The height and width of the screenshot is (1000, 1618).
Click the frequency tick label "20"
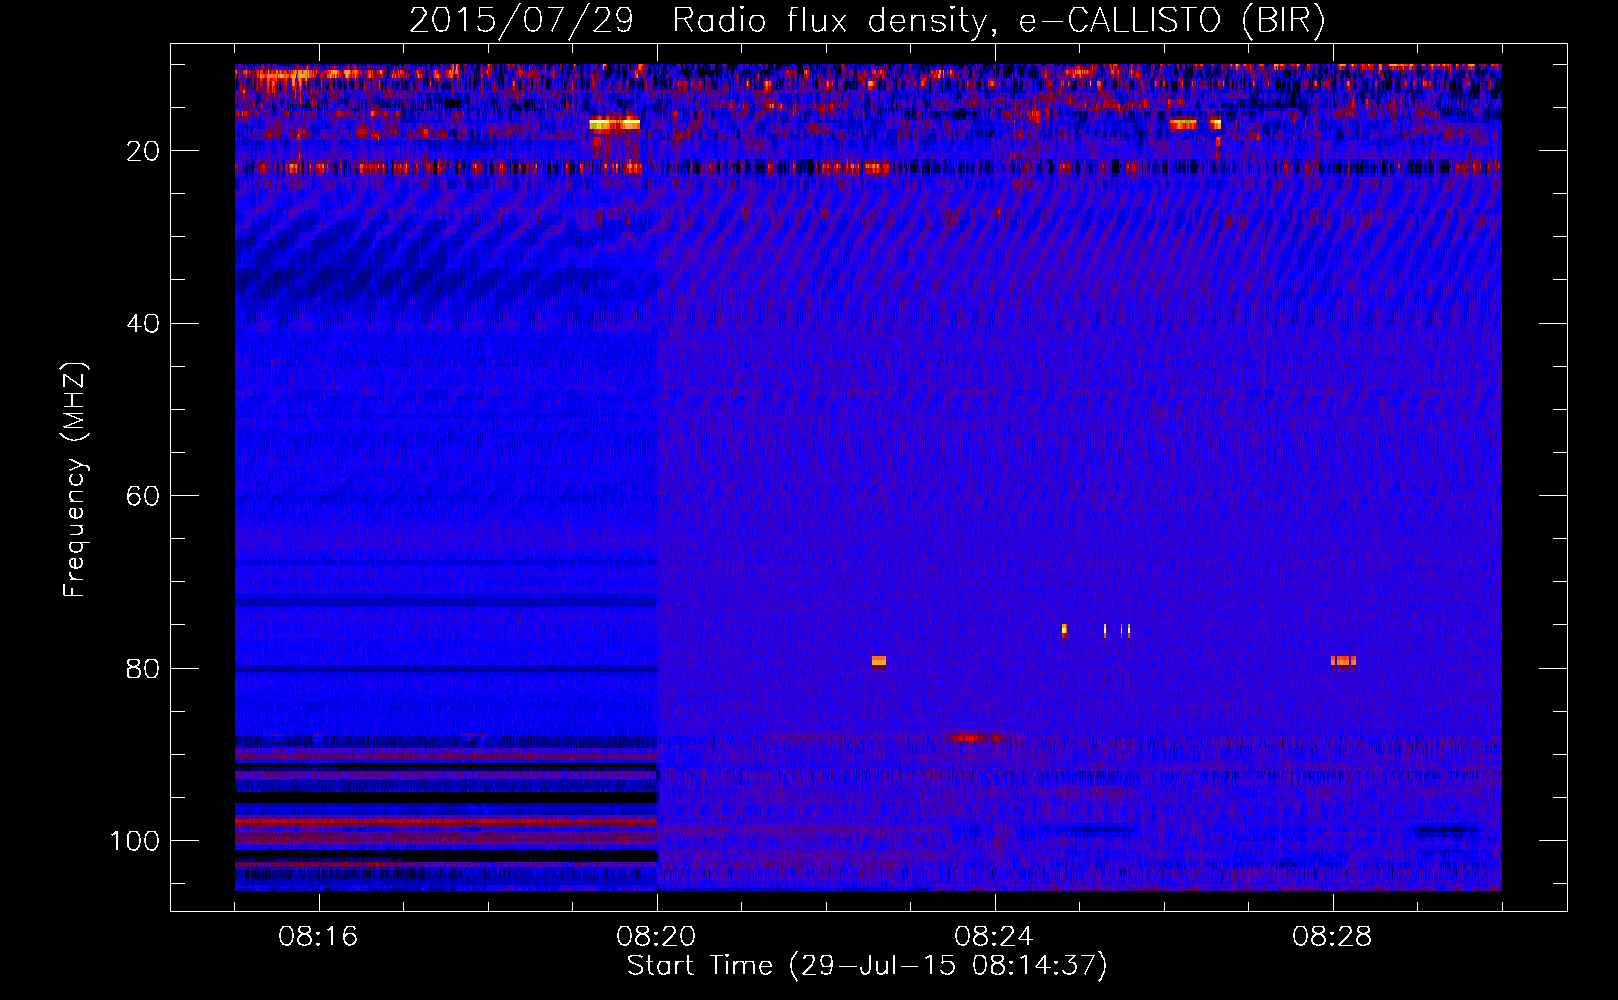(x=143, y=151)
